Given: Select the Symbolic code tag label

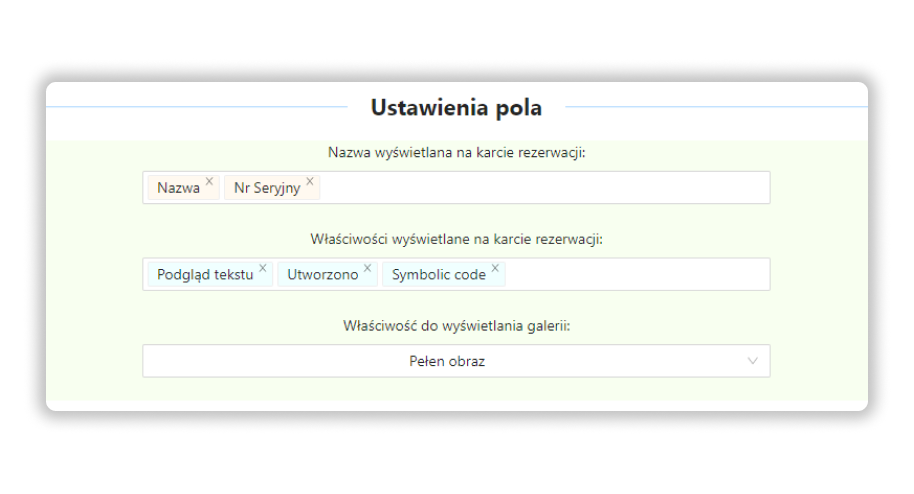Looking at the screenshot, I should 438,275.
